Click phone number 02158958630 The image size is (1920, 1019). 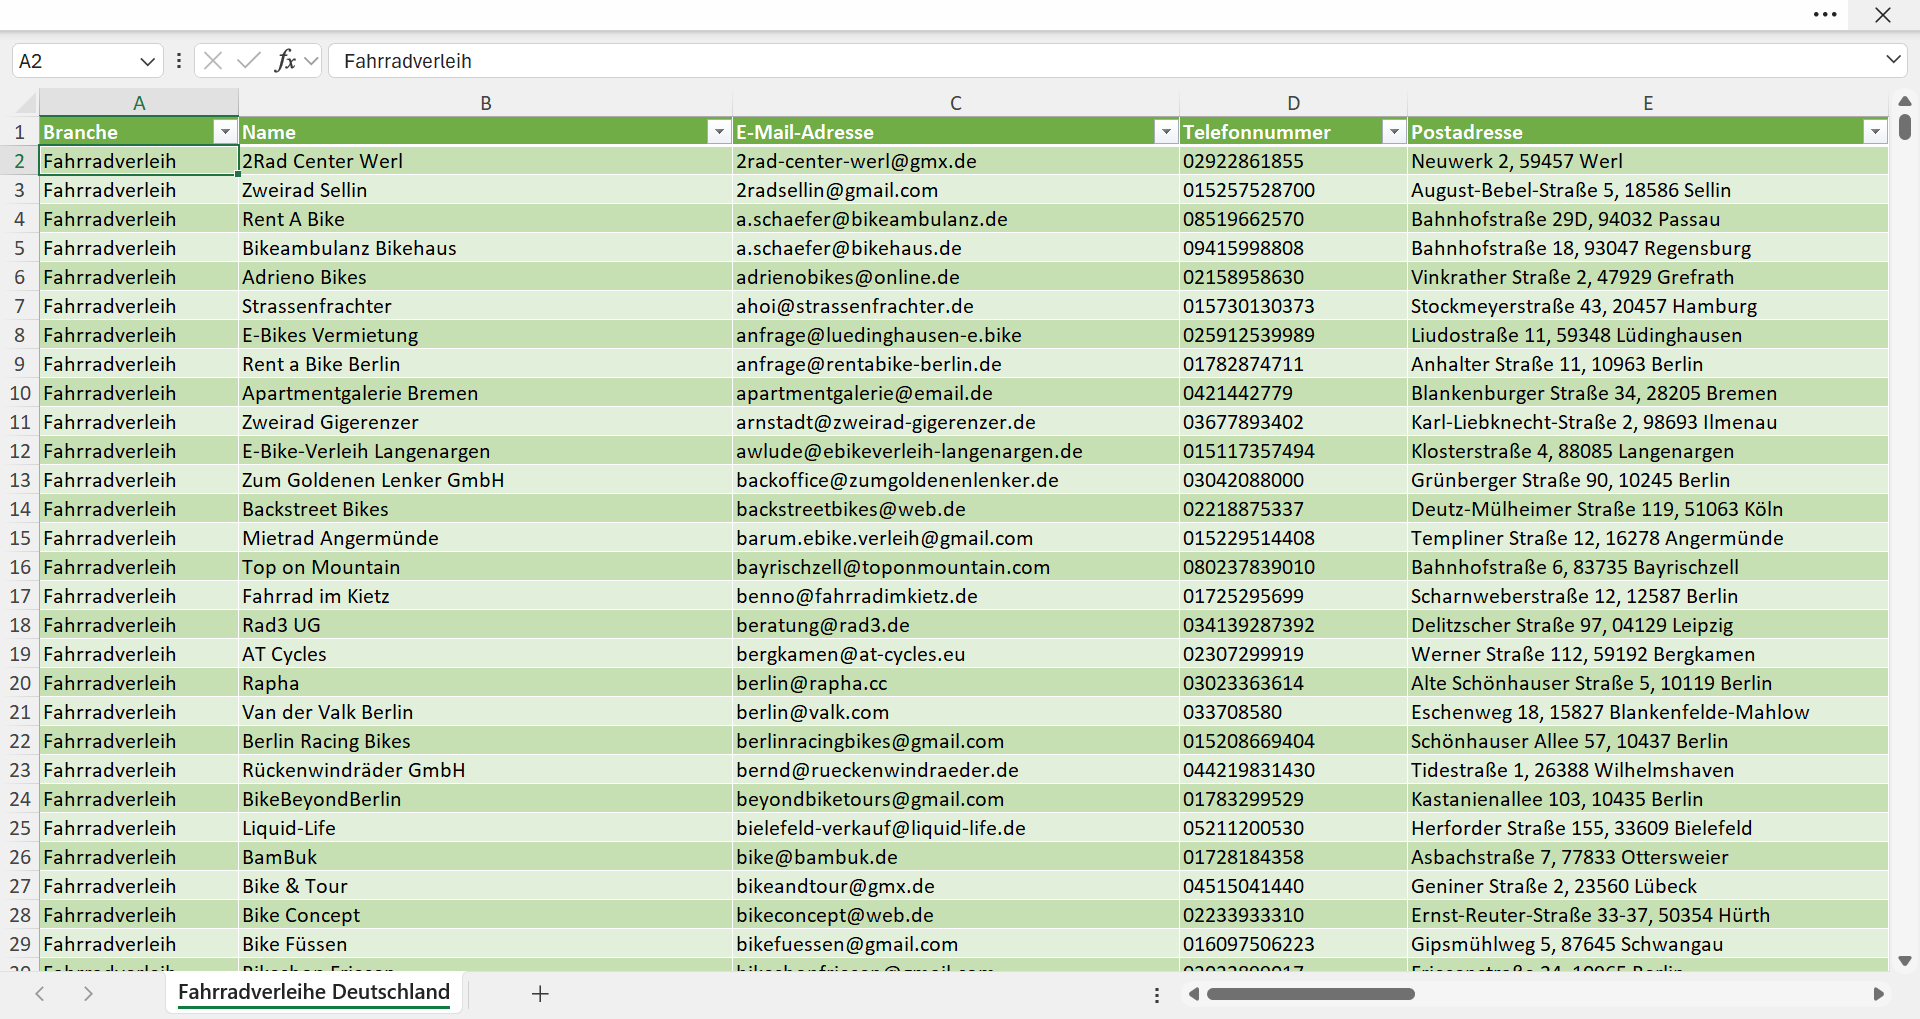tap(1294, 277)
